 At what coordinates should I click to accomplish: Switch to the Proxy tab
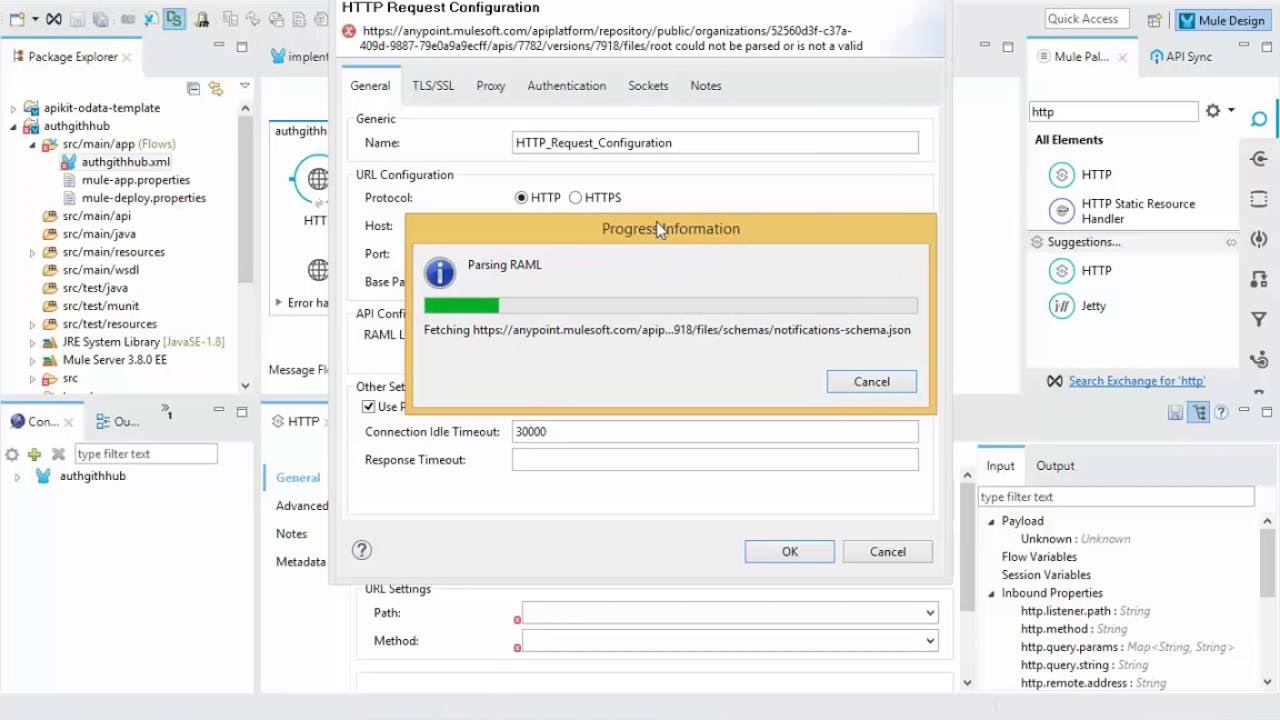point(490,86)
